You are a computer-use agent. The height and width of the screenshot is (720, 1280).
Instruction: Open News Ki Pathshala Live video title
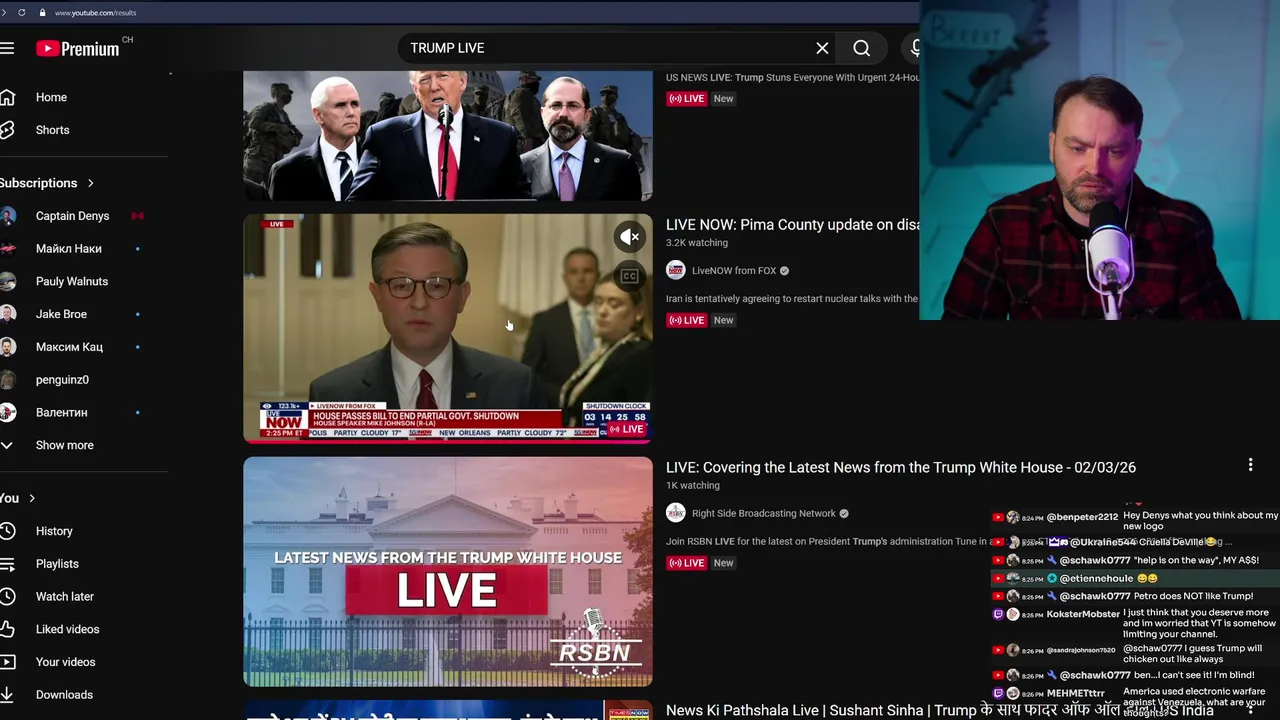tap(940, 710)
